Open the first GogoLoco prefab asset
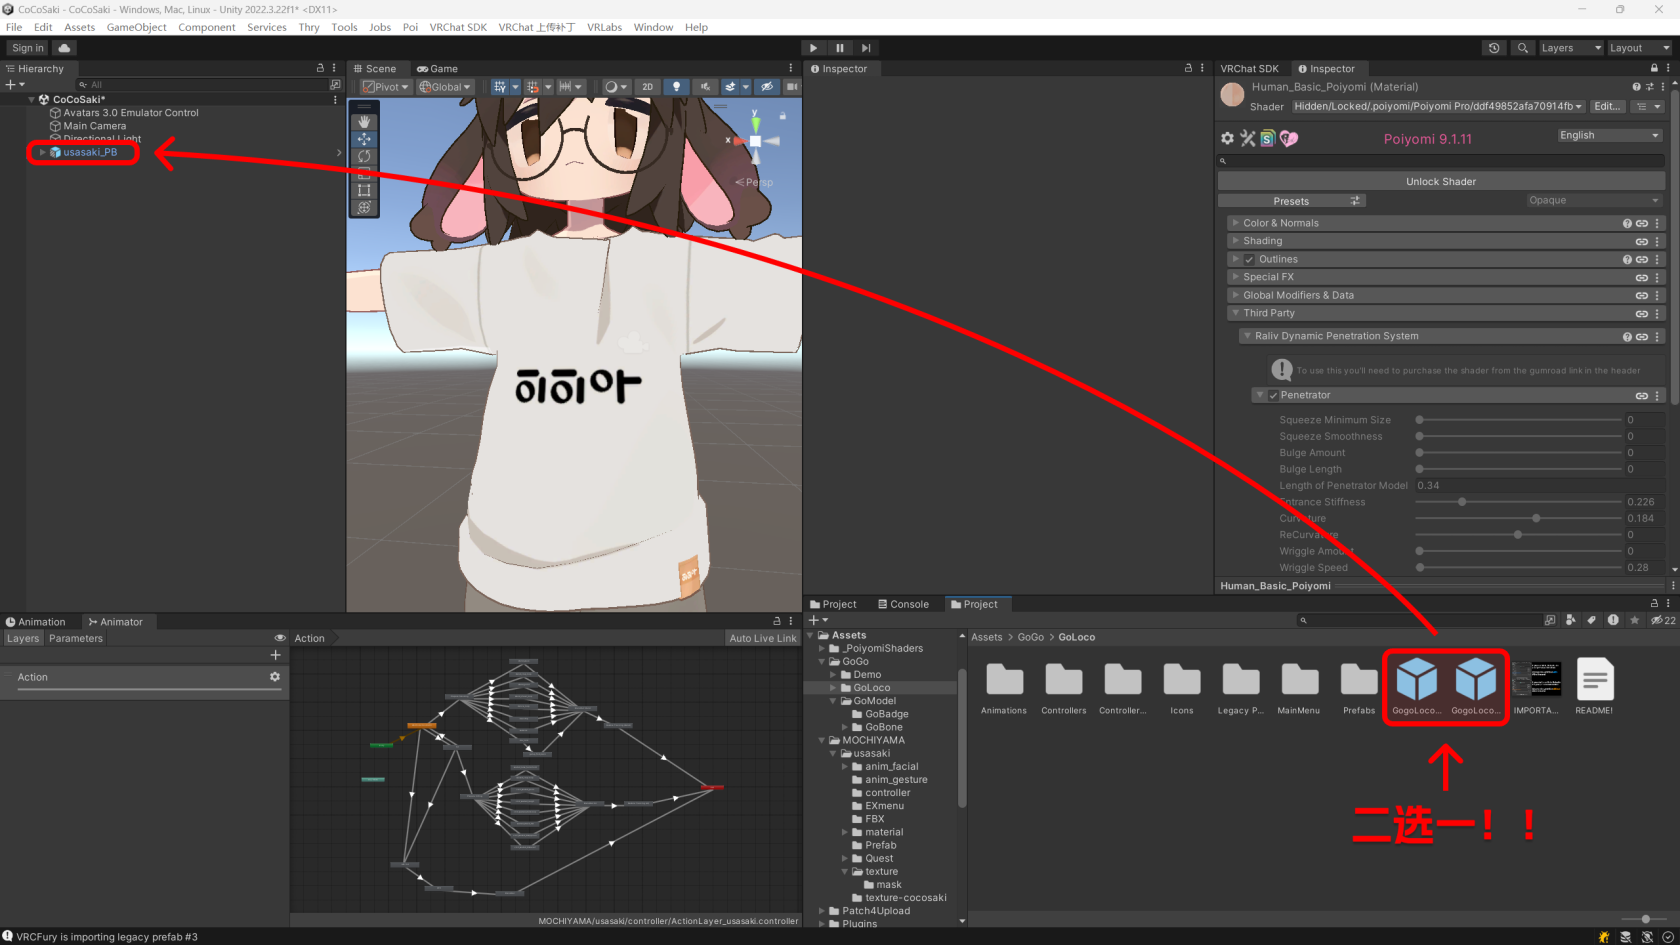 [x=1416, y=686]
